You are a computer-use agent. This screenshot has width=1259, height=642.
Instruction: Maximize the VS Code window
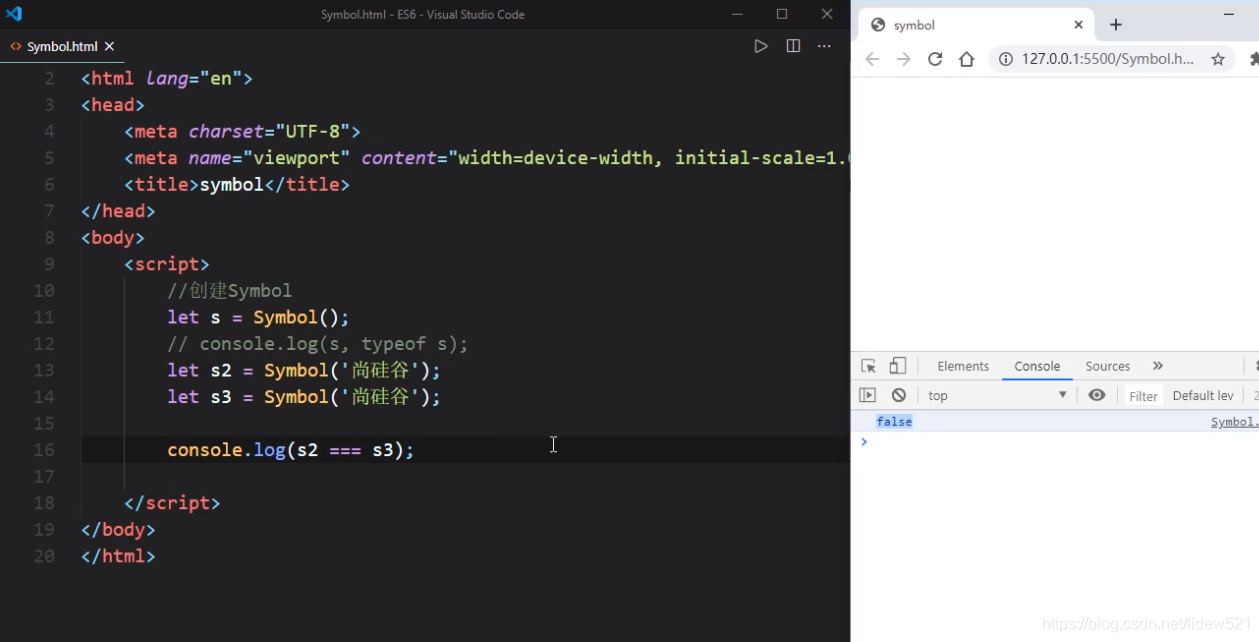tap(782, 14)
